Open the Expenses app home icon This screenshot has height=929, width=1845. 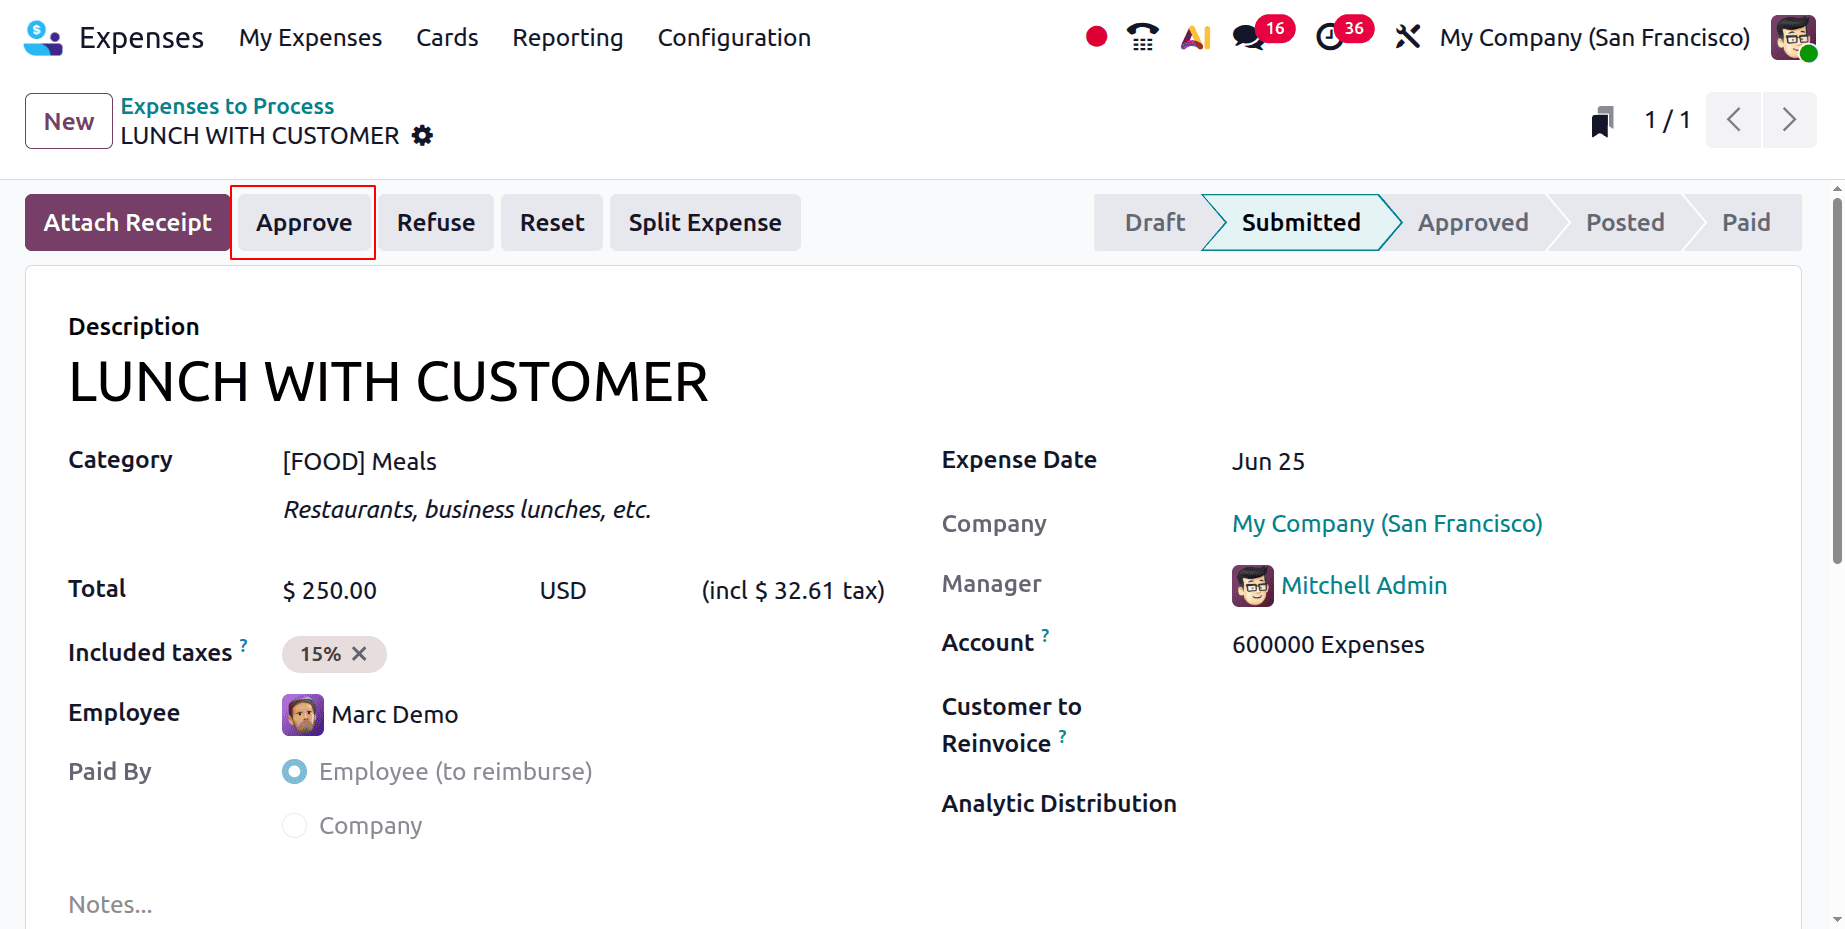43,38
